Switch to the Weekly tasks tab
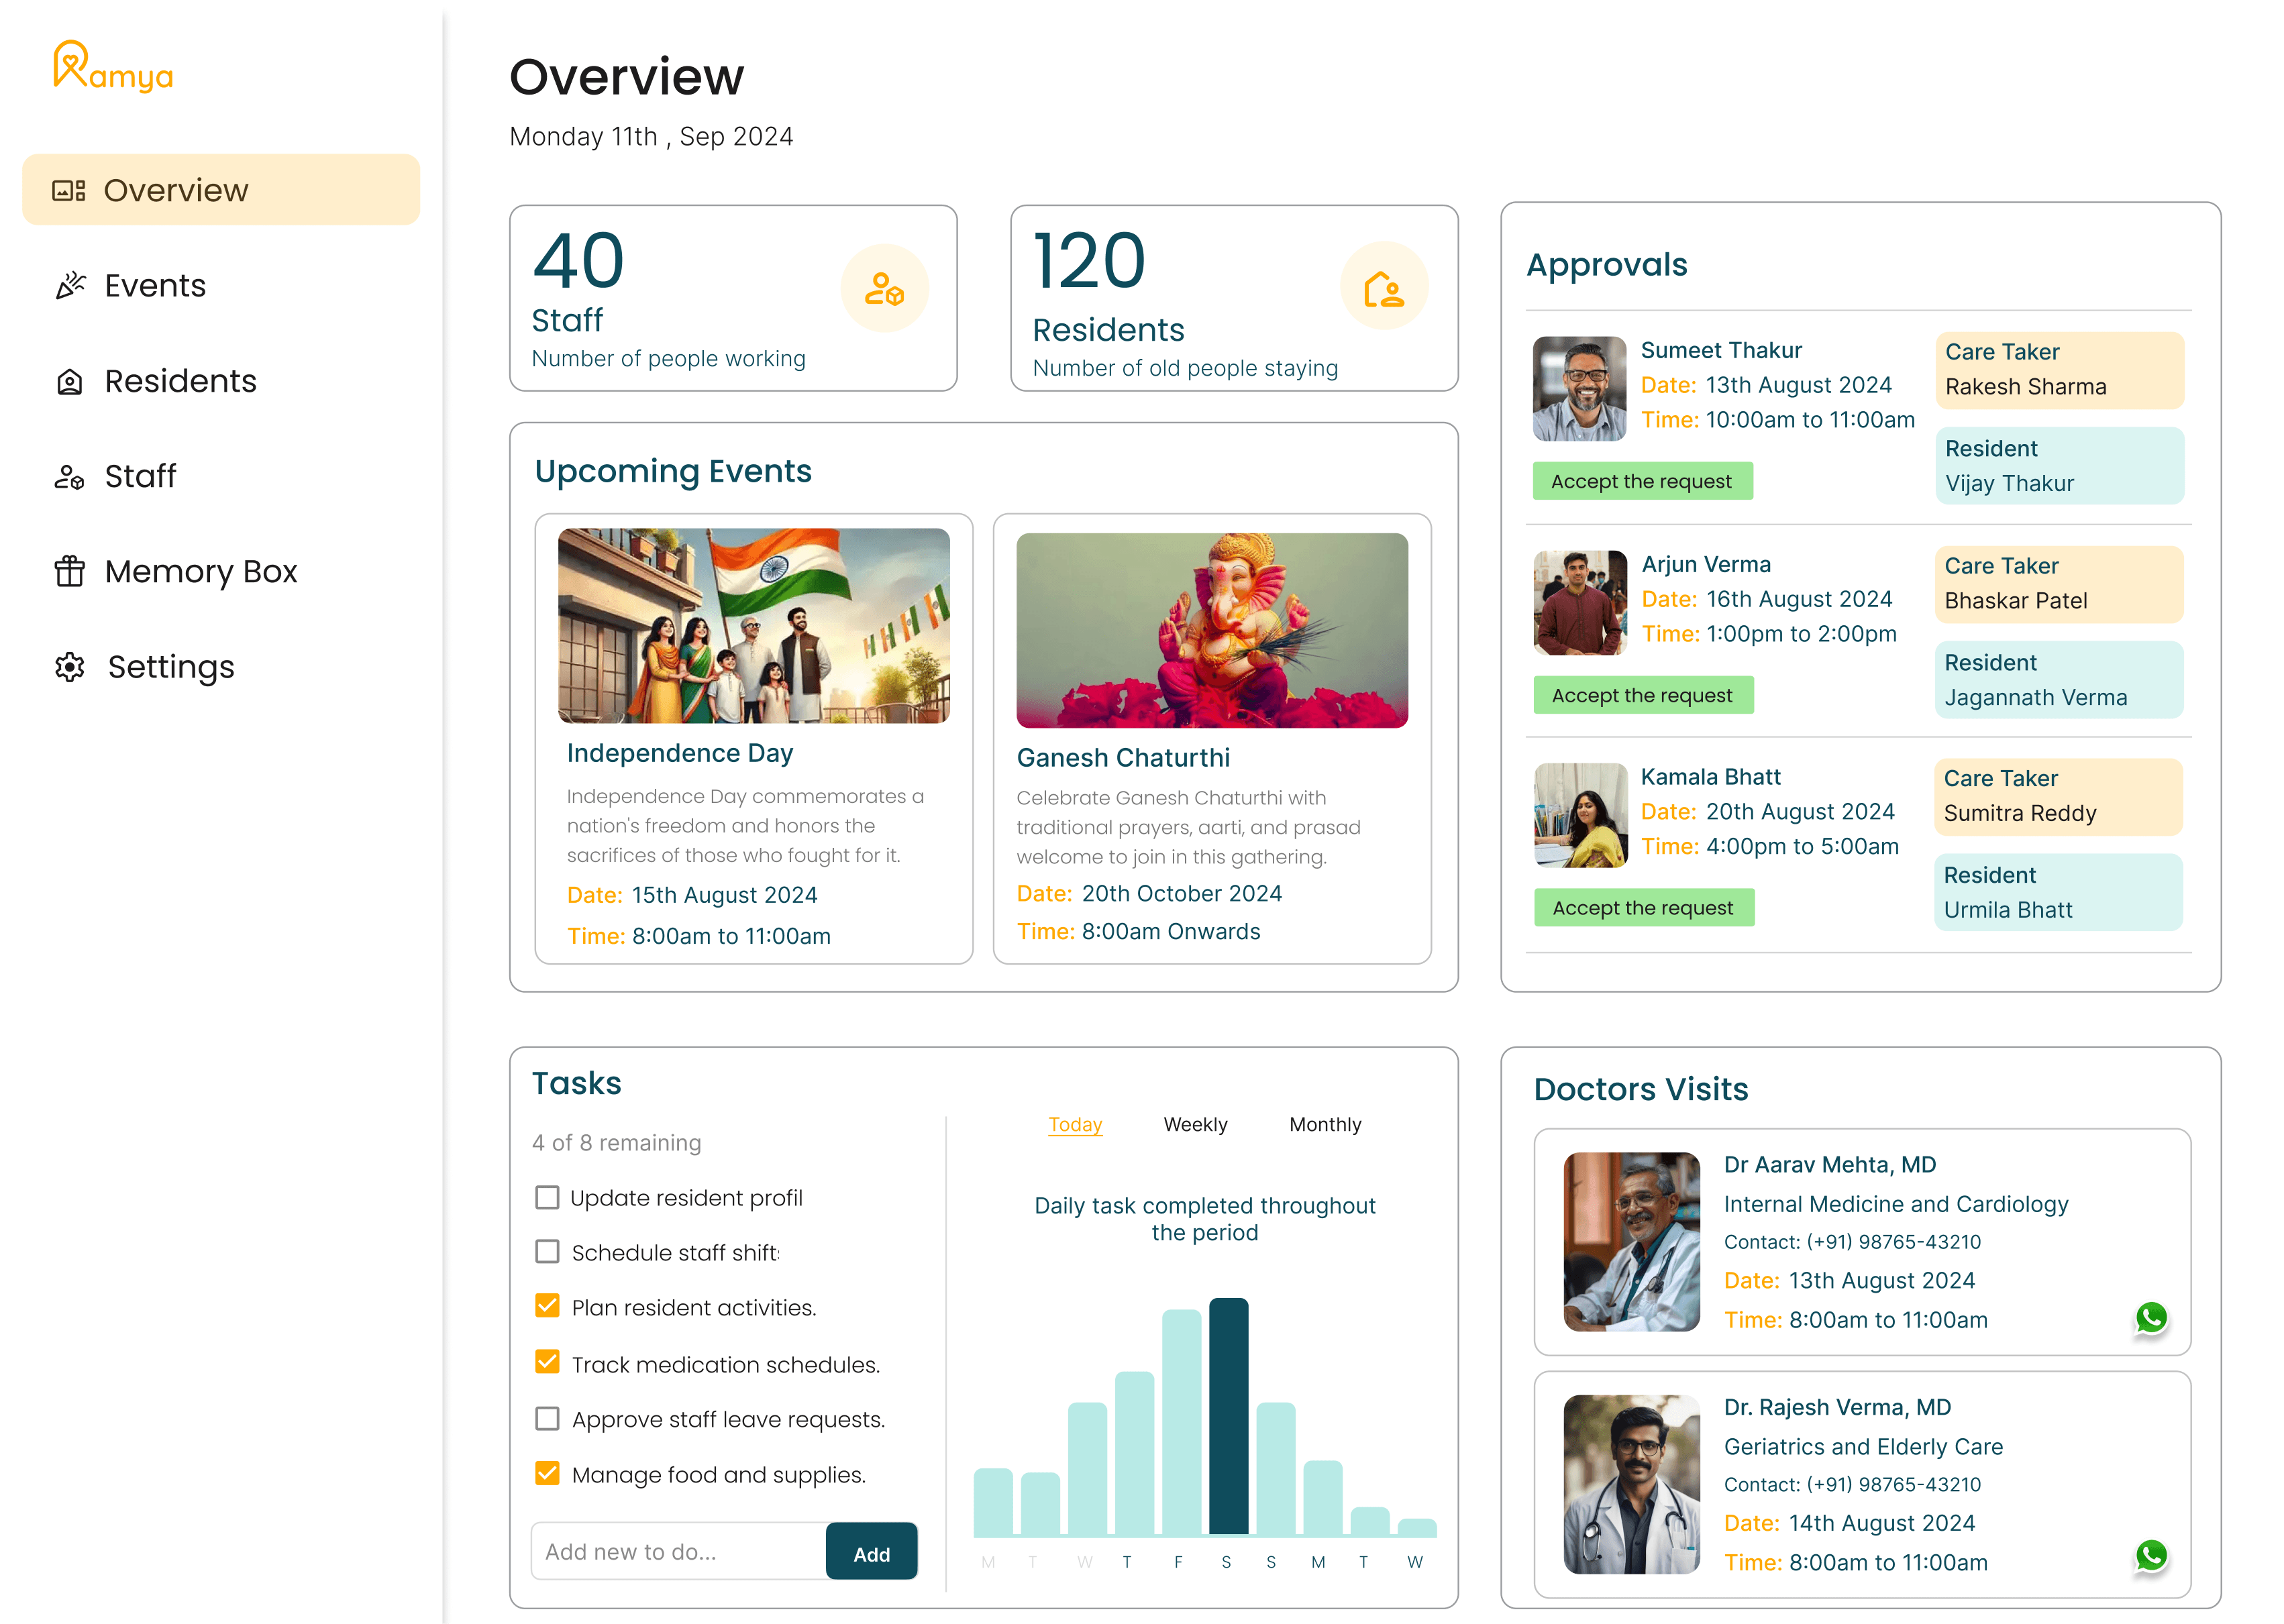The width and height of the screenshot is (2284, 1624). click(1195, 1124)
